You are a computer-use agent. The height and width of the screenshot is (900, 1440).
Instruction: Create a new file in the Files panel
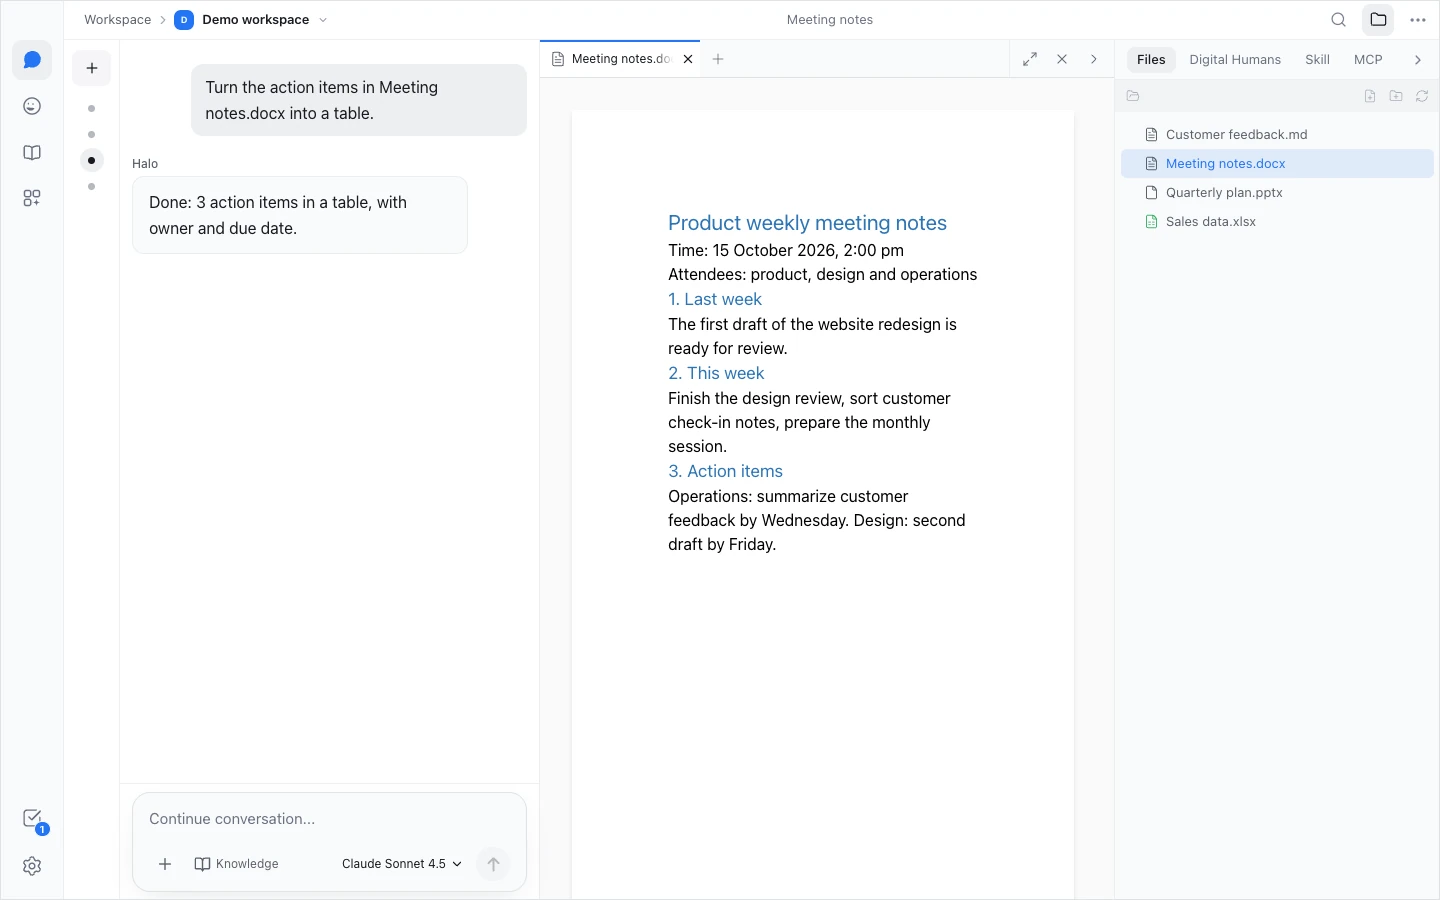click(x=1370, y=96)
